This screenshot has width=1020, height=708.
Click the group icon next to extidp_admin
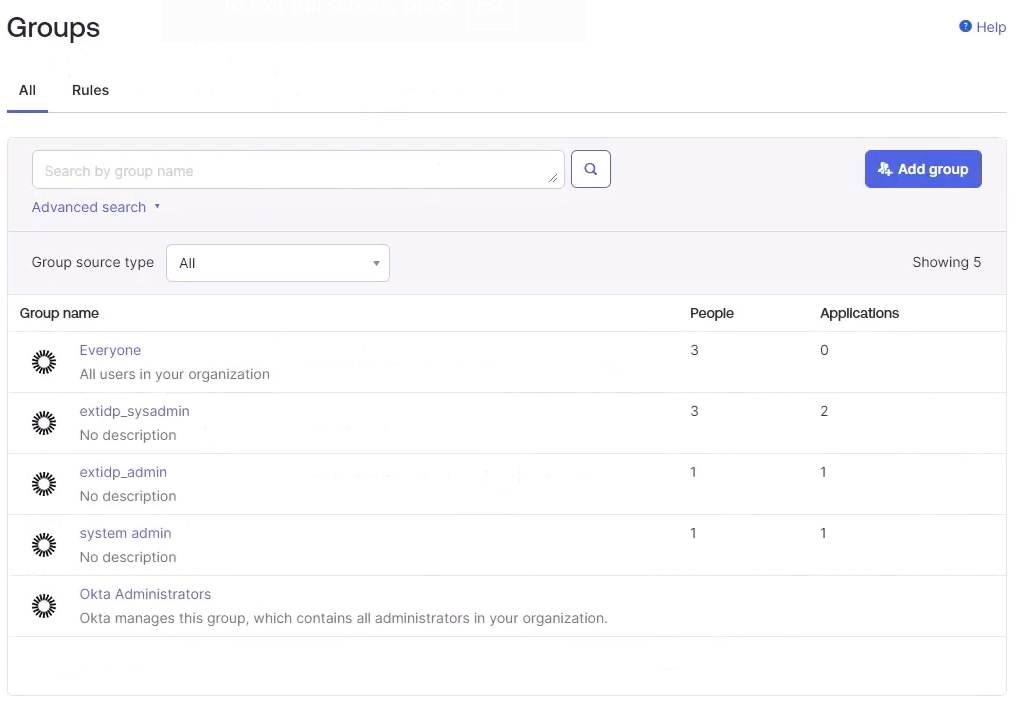pyautogui.click(x=44, y=484)
